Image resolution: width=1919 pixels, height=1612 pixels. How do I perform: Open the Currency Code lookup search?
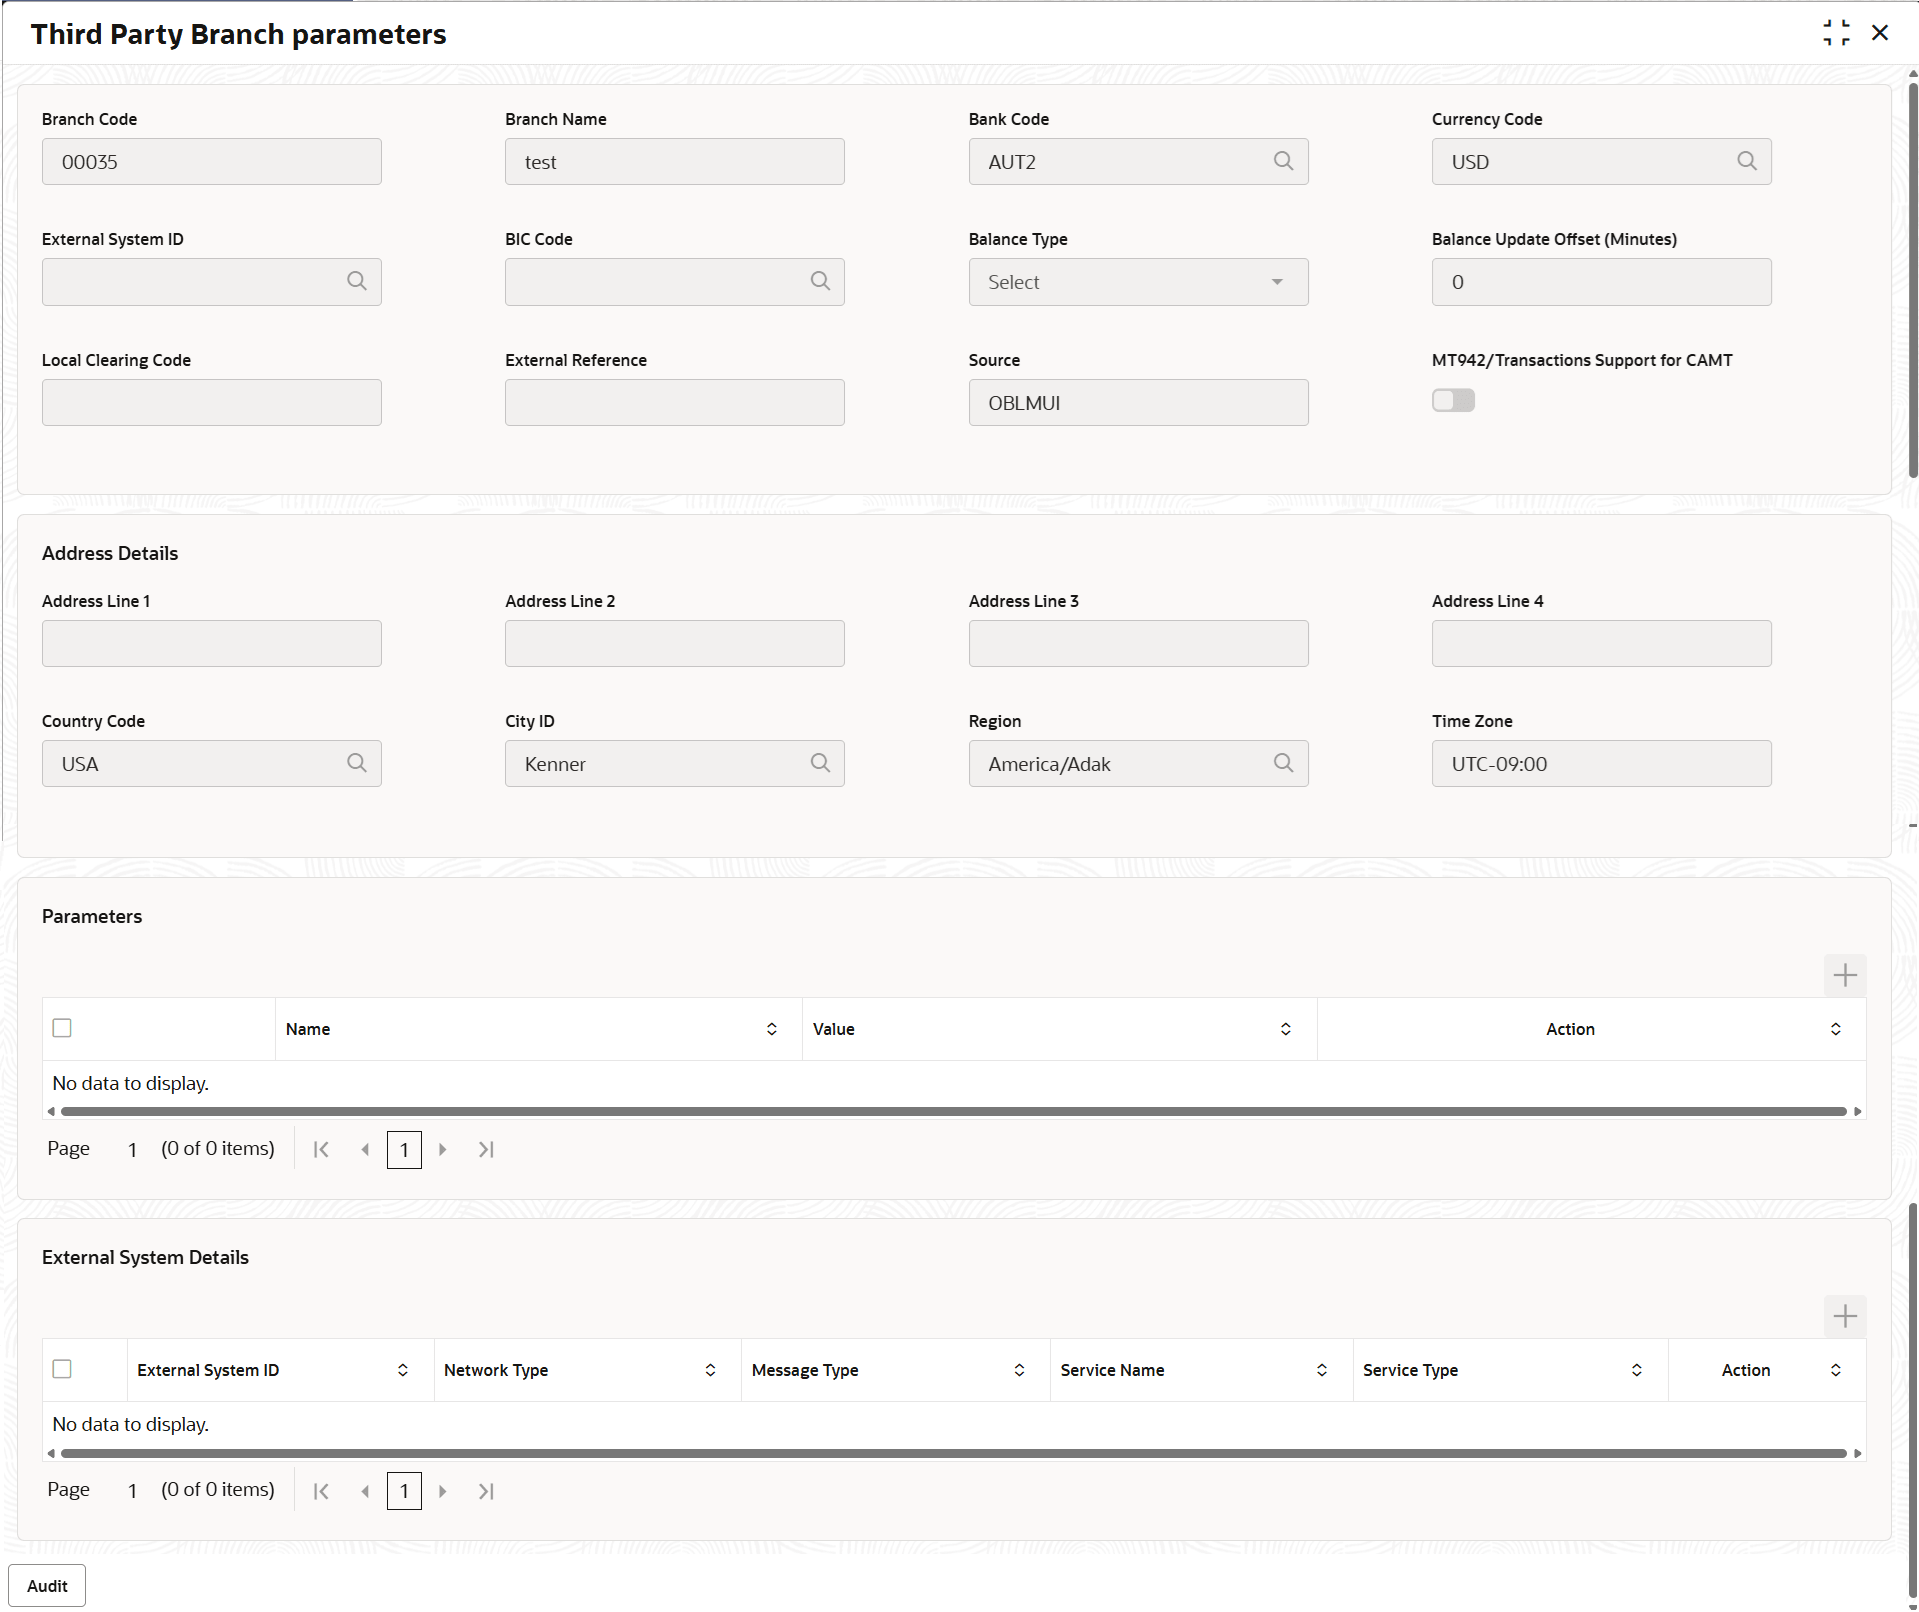pos(1747,161)
